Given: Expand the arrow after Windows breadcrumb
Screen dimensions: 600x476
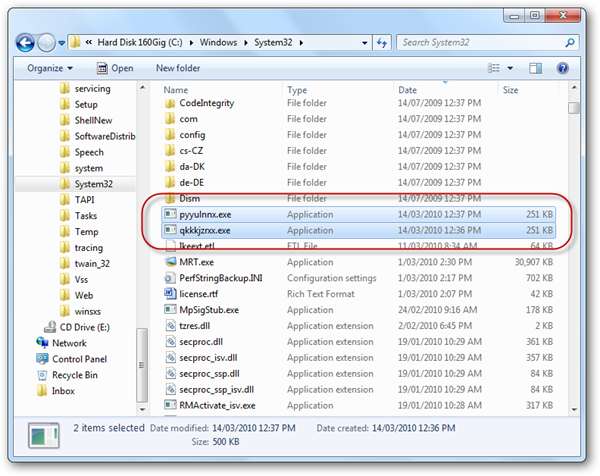Looking at the screenshot, I should 246,43.
